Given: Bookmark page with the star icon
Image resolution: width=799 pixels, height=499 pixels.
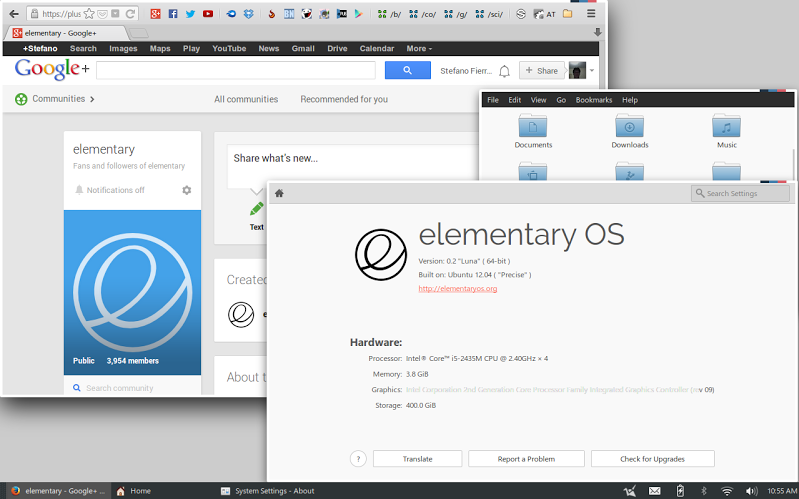Looking at the screenshot, I should point(89,14).
